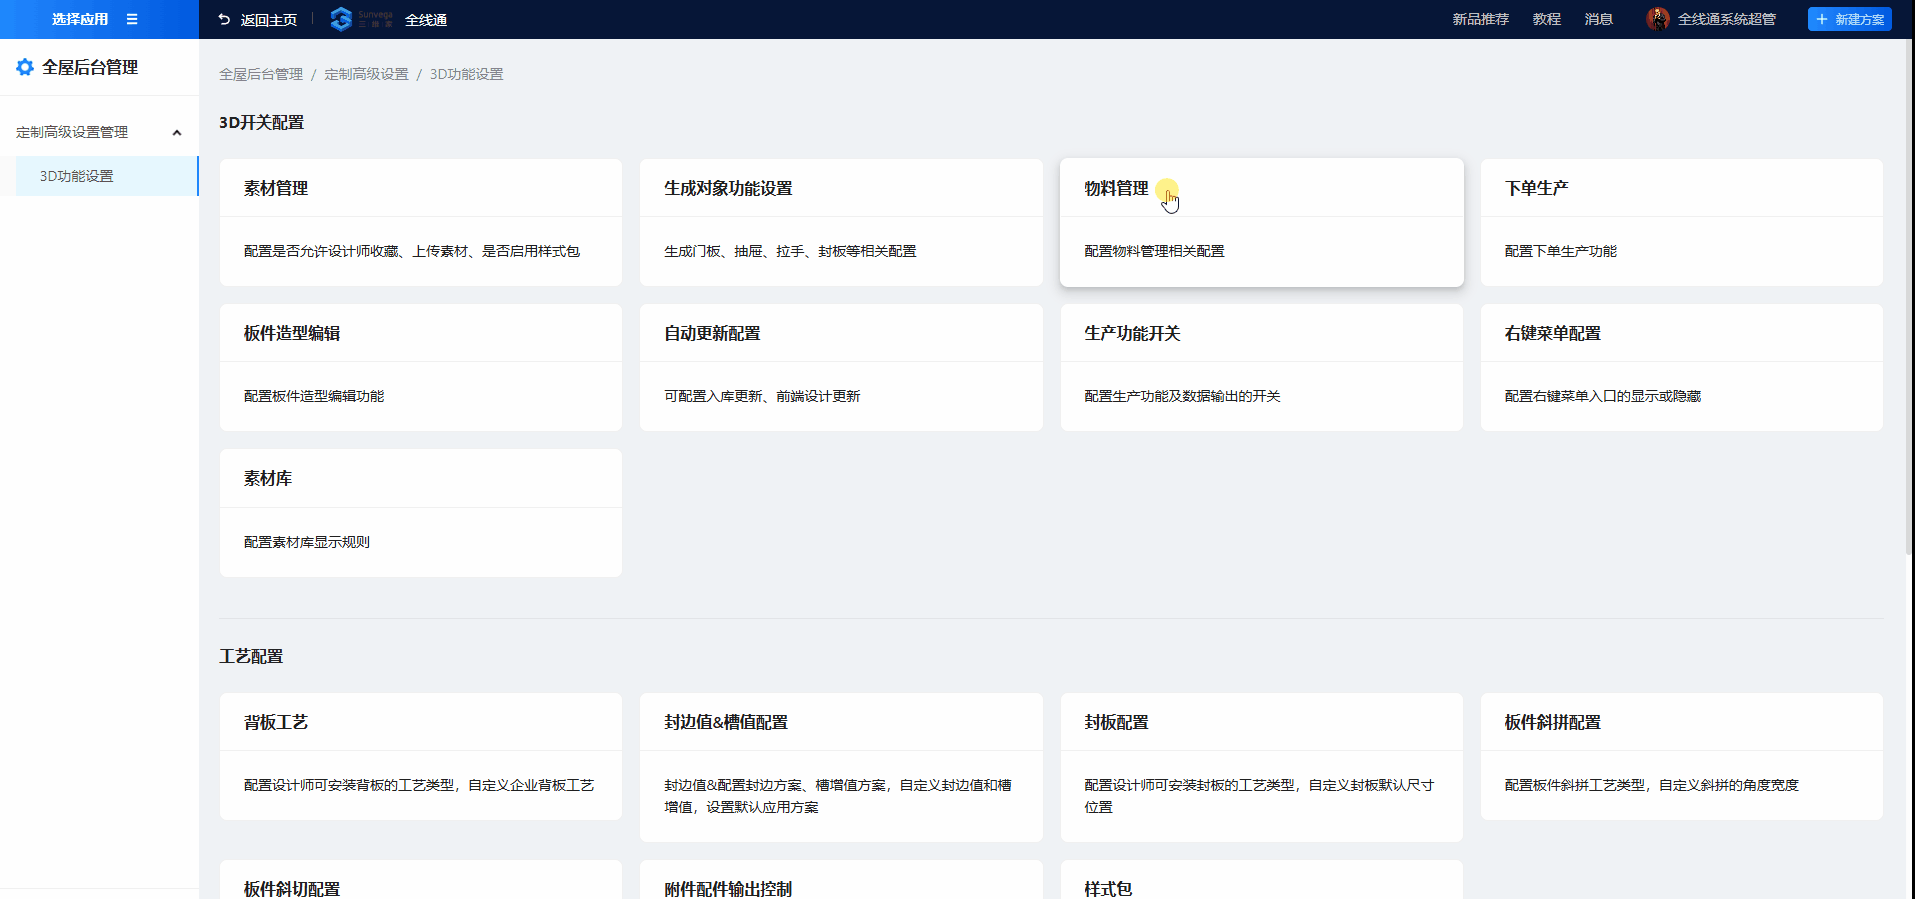Click 全屋后台管理 breadcrumb
1915x899 pixels.
click(x=261, y=74)
